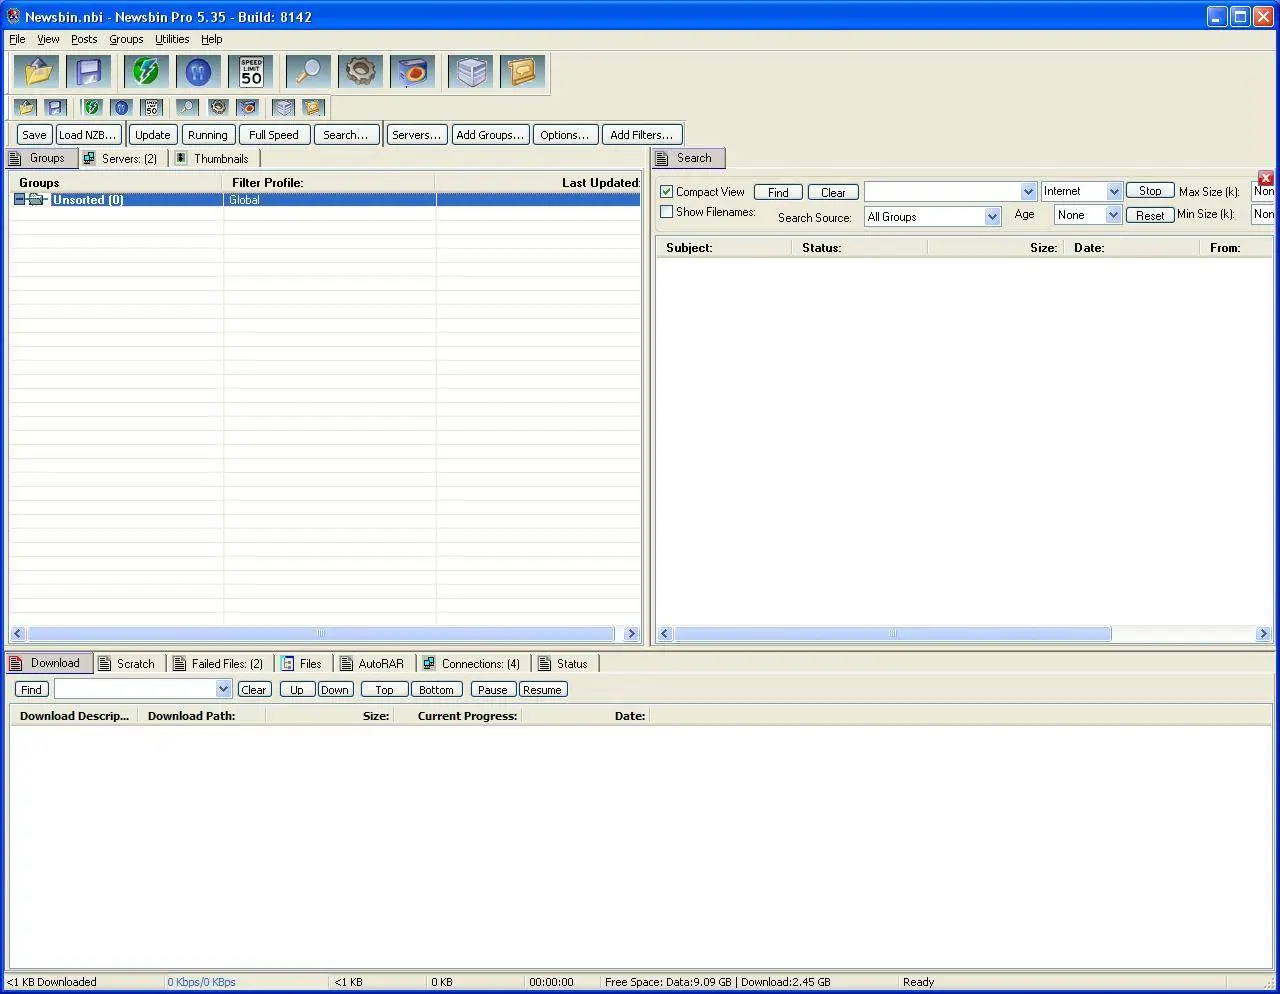Click the large green lightning Update icon
Screen dimensions: 1280x994
pyautogui.click(x=146, y=72)
